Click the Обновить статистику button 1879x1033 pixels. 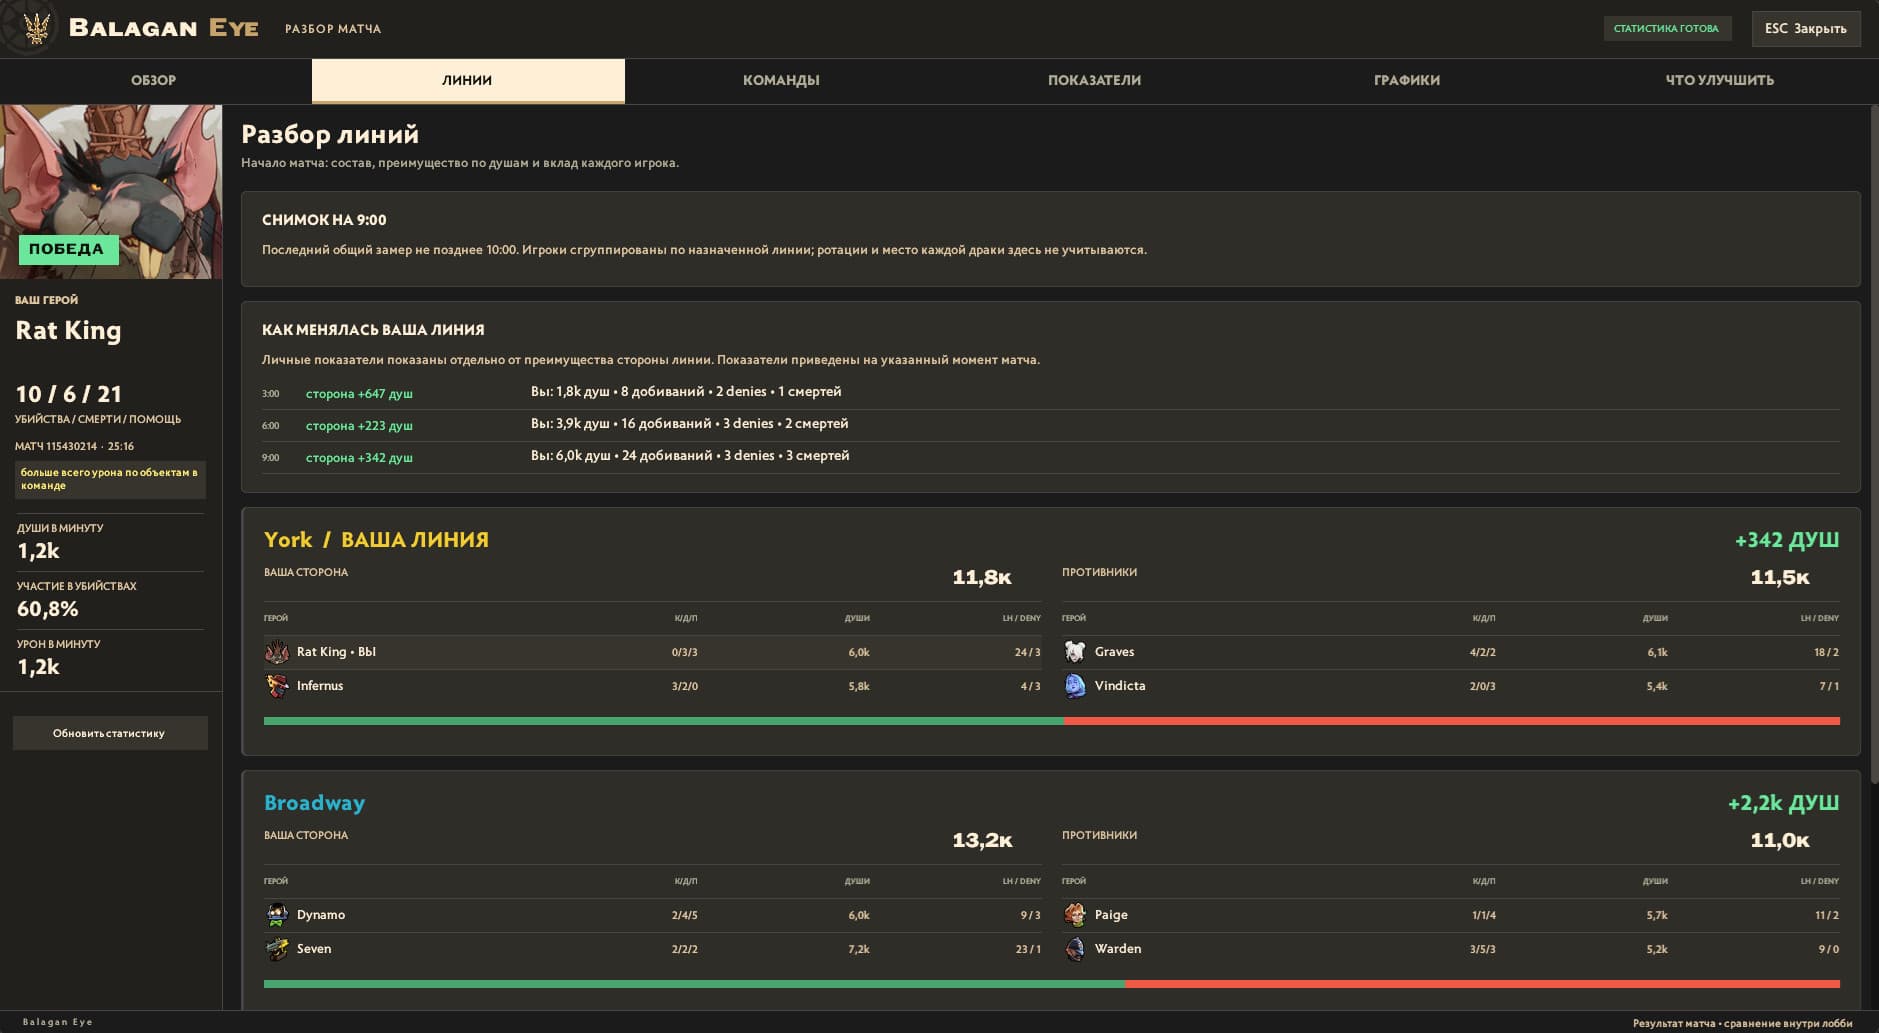[x=110, y=733]
